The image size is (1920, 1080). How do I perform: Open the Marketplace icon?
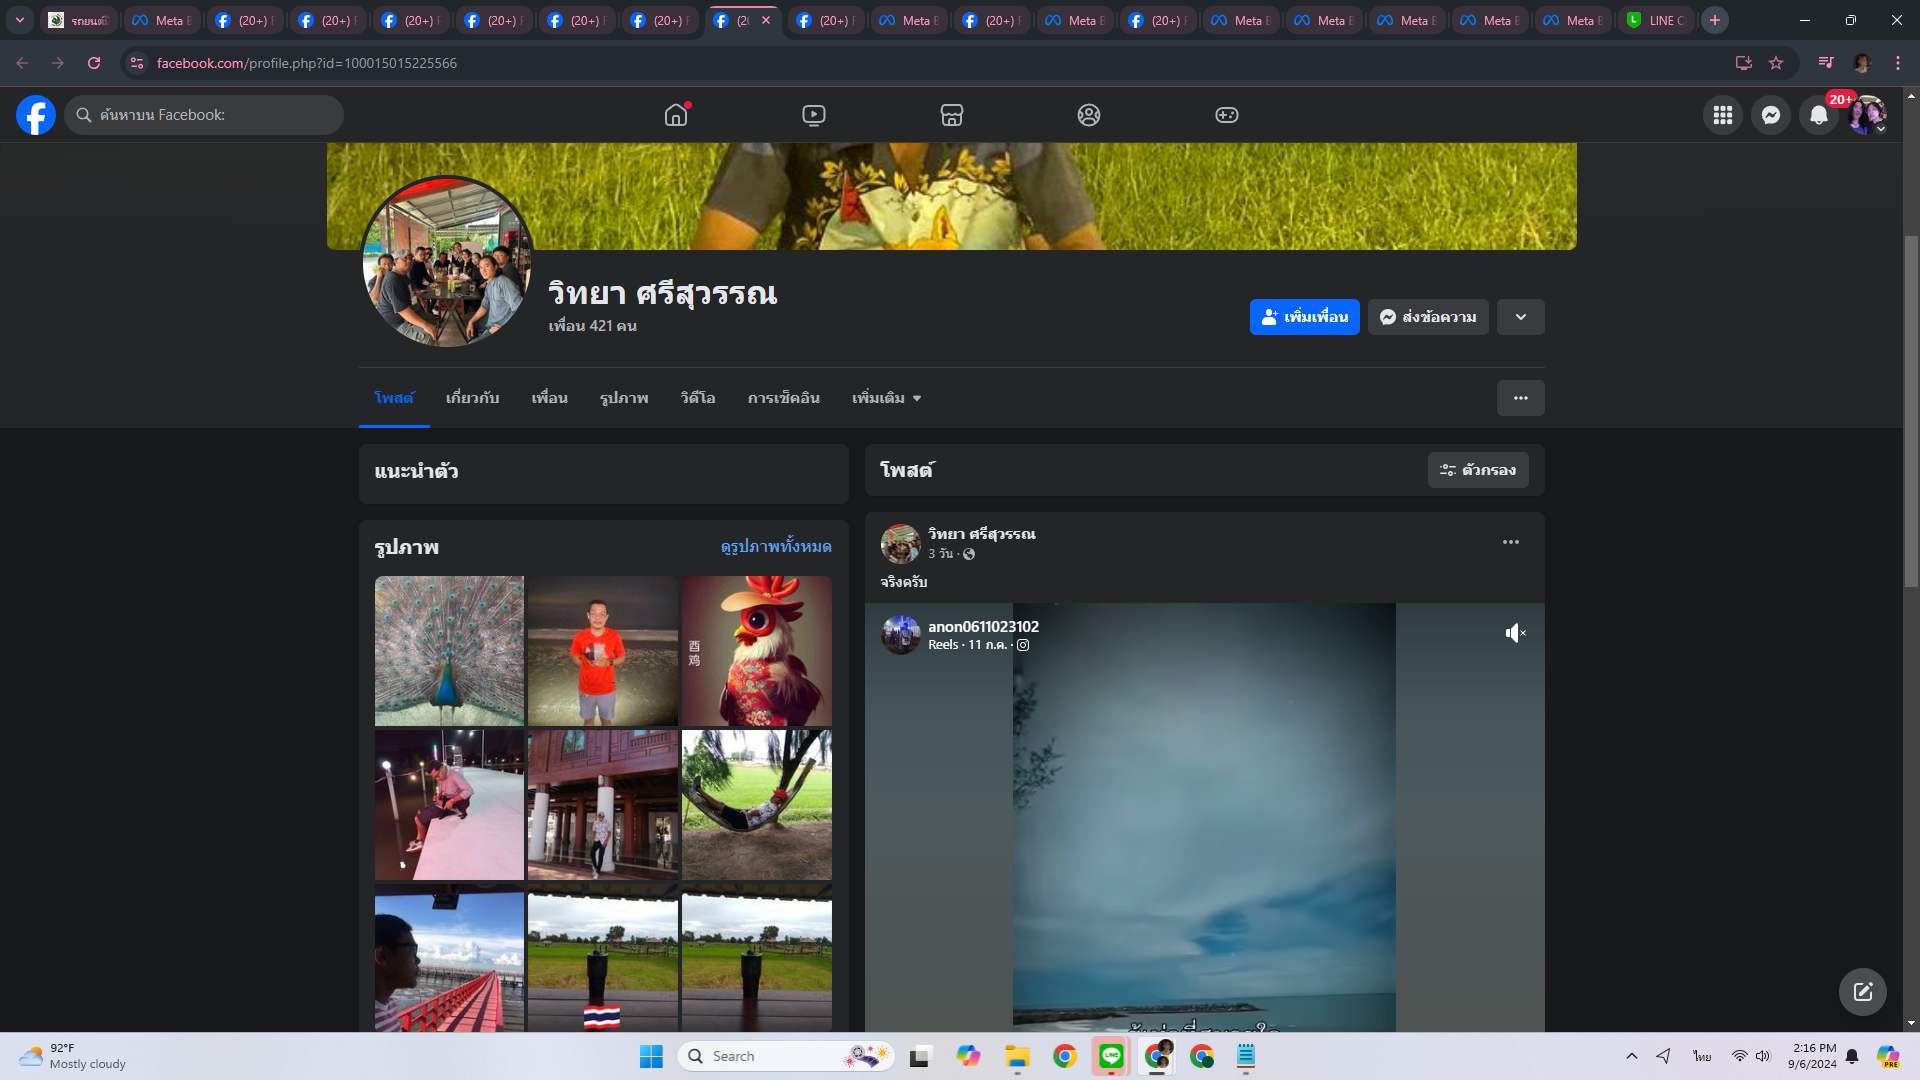click(952, 115)
